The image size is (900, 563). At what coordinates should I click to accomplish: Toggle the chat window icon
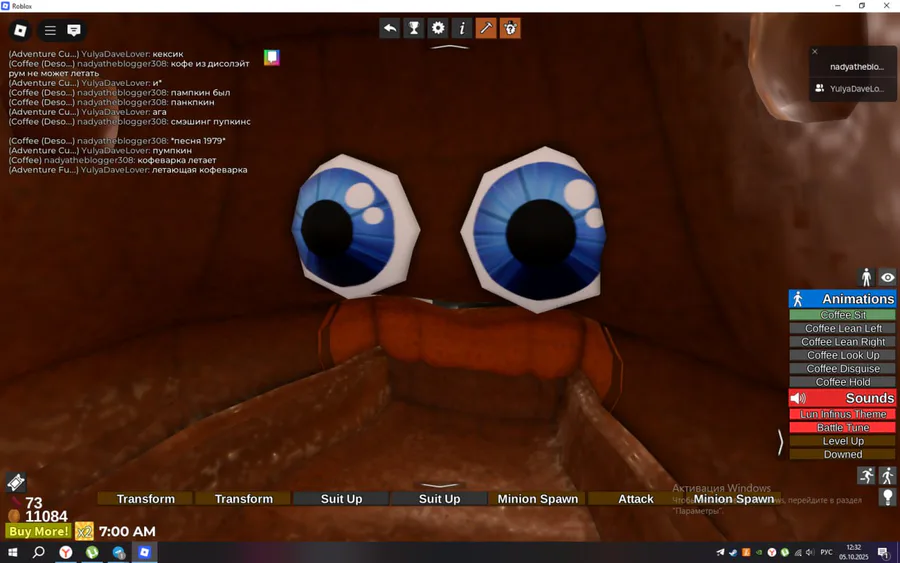pyautogui.click(x=73, y=30)
